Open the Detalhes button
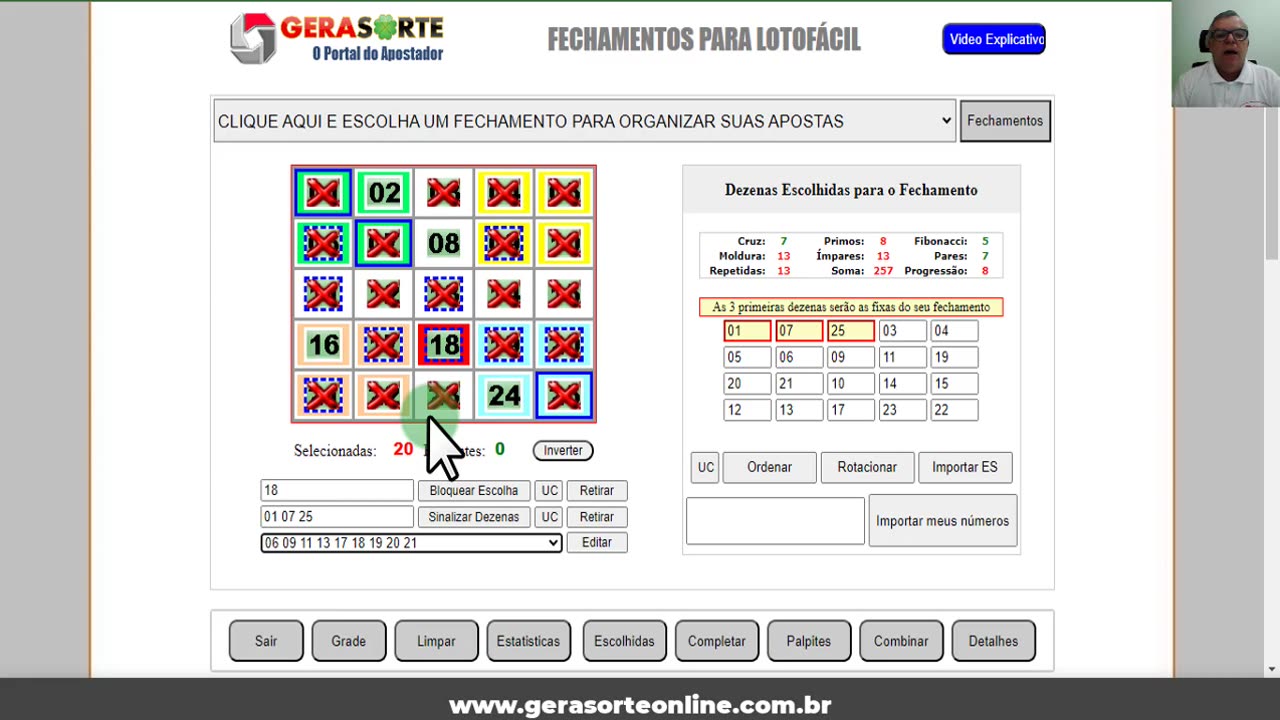 993,641
